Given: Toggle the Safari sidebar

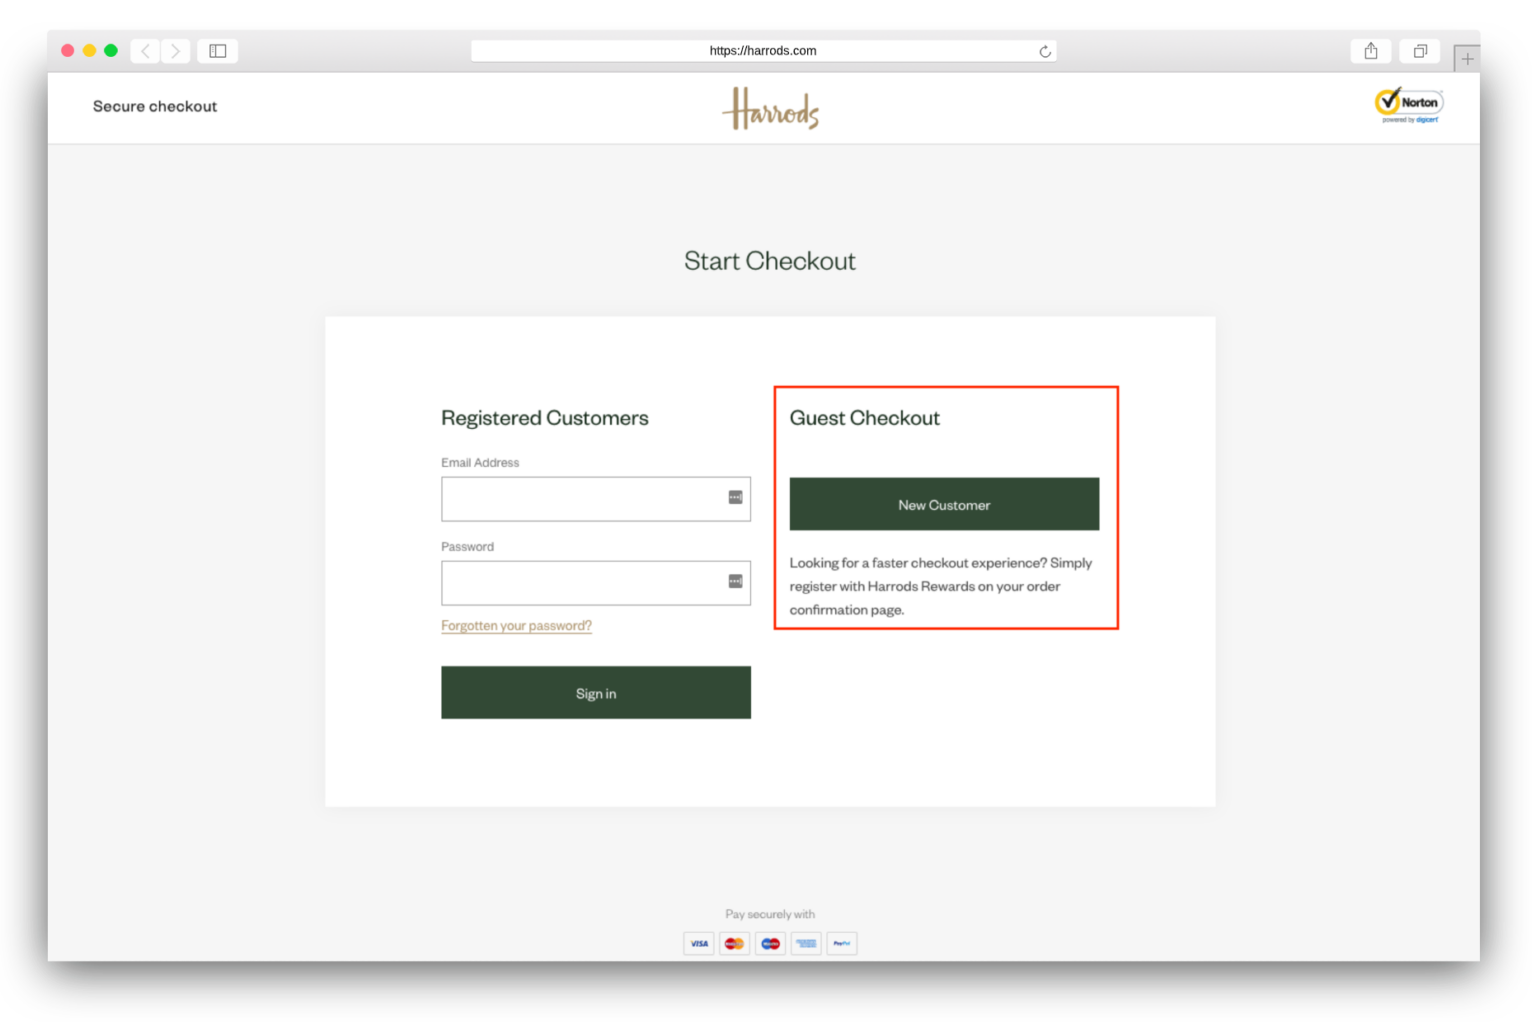Looking at the screenshot, I should [217, 50].
